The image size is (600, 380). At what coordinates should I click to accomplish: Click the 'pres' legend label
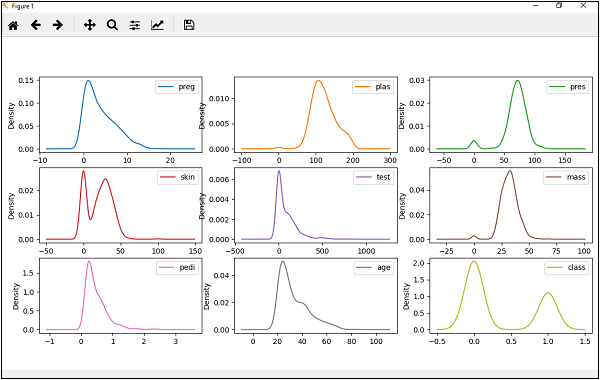coord(578,87)
